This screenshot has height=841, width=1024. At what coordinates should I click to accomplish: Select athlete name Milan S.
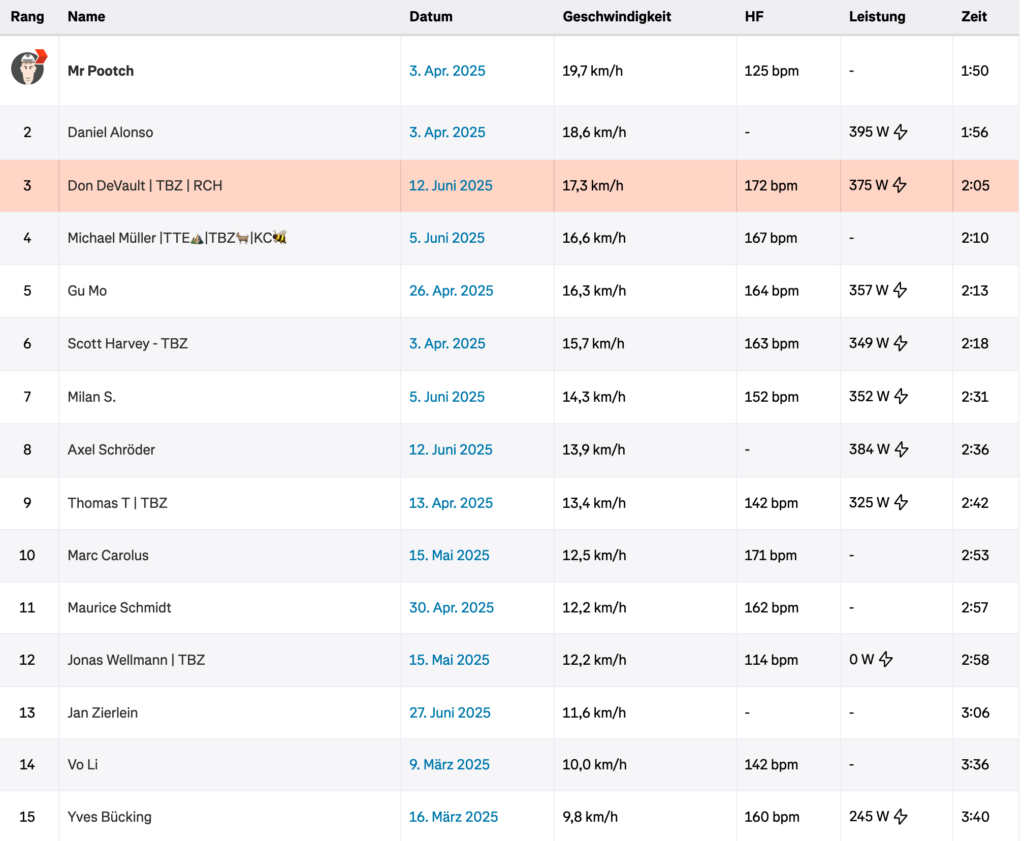pyautogui.click(x=91, y=396)
